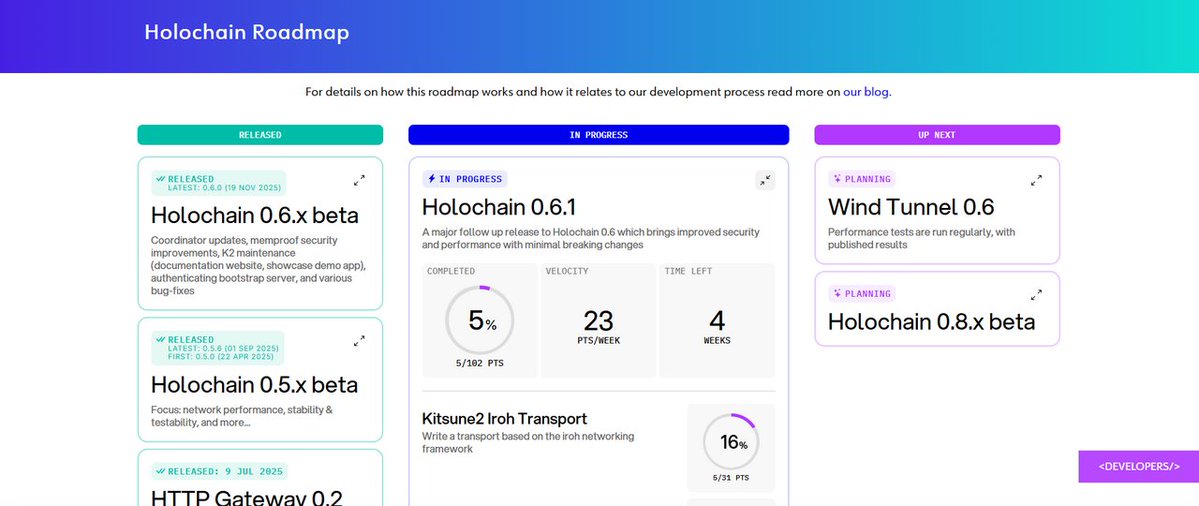Open the 'our blog' link
Image resolution: width=1199 pixels, height=506 pixels.
click(x=866, y=92)
